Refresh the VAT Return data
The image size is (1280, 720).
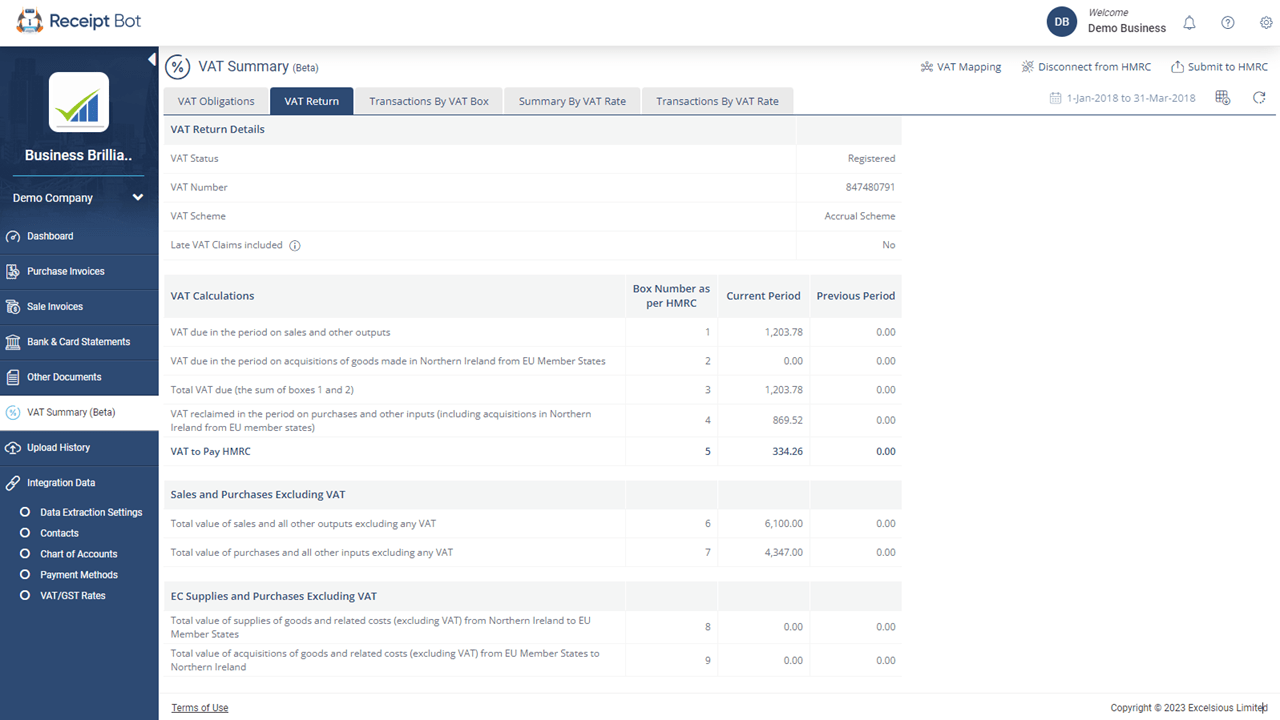[1259, 98]
